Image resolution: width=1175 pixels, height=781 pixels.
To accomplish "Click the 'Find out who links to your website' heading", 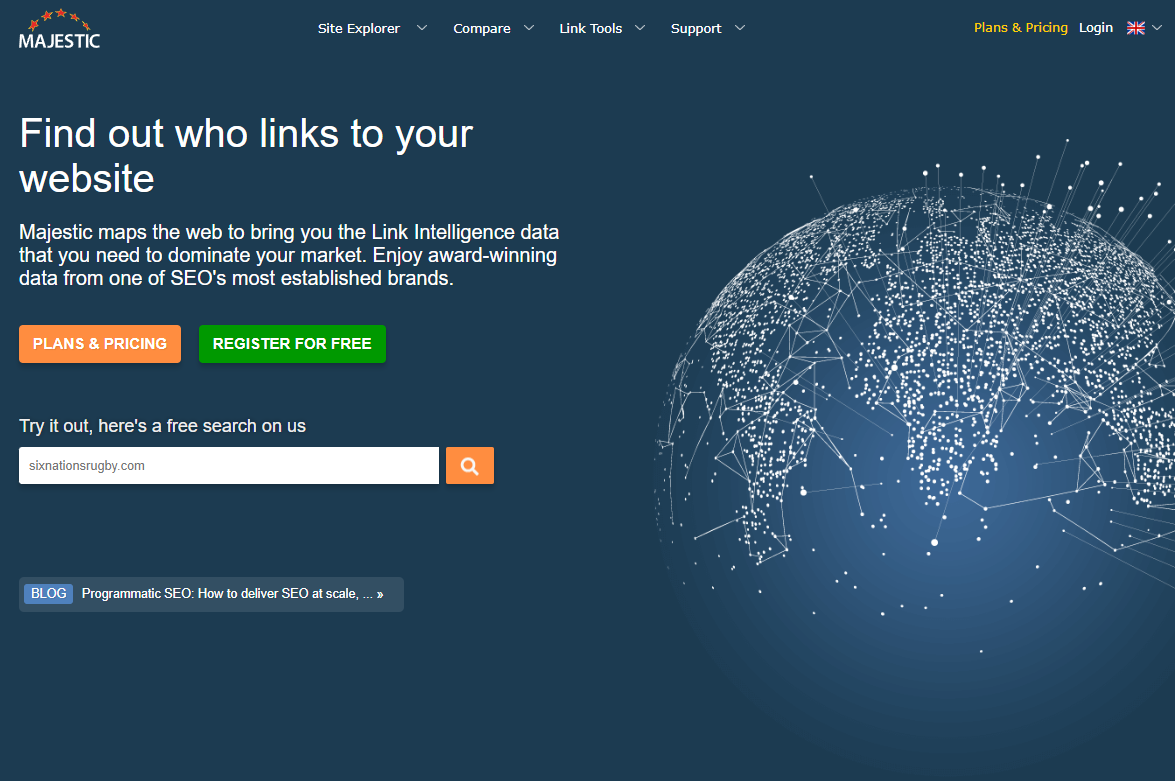I will (246, 156).
